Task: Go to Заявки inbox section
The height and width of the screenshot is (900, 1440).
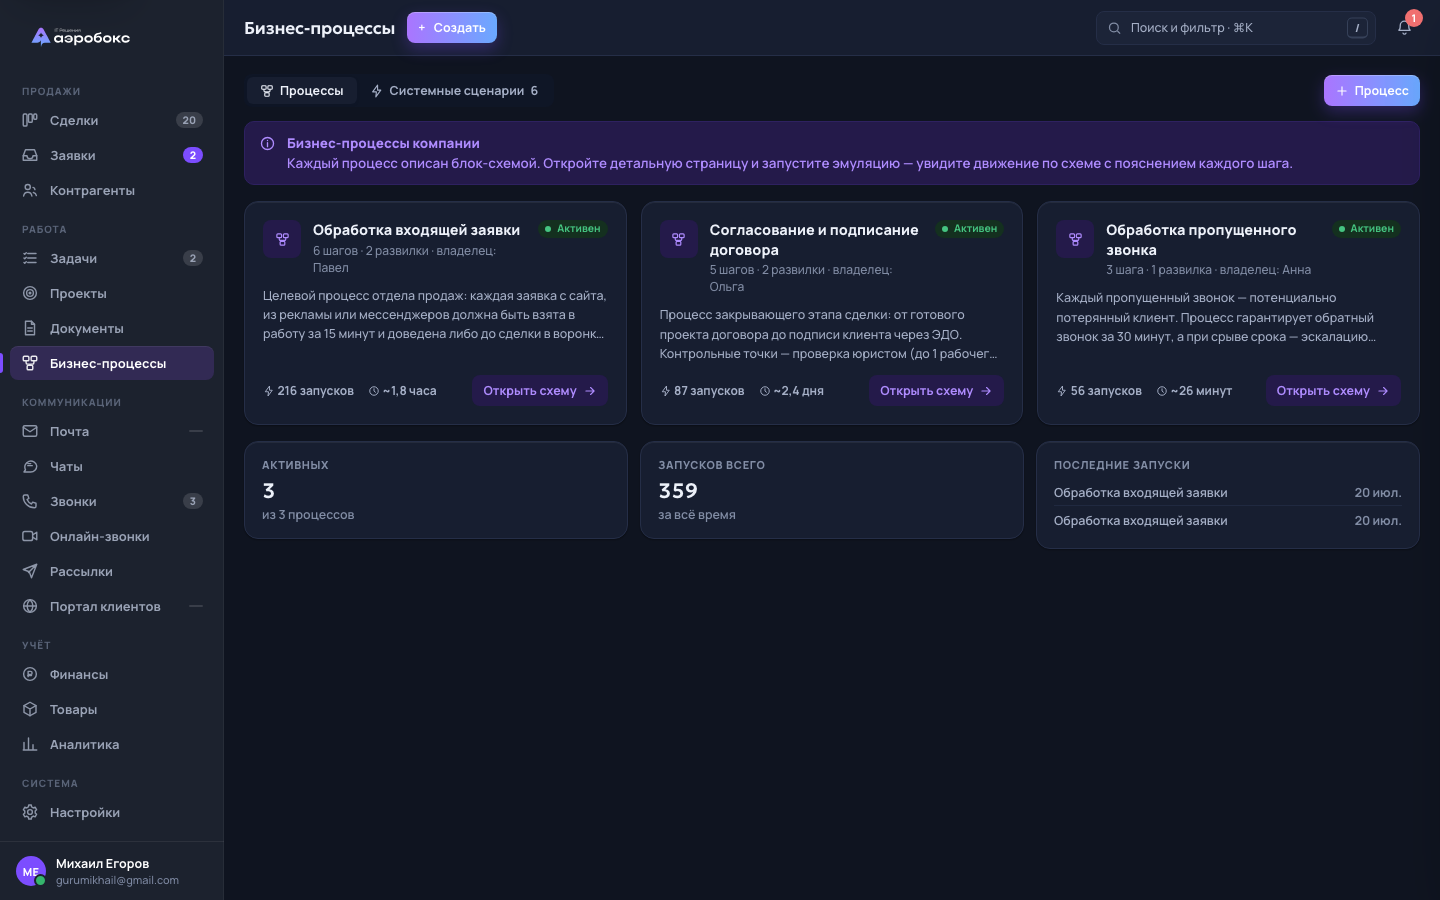Action: (112, 155)
